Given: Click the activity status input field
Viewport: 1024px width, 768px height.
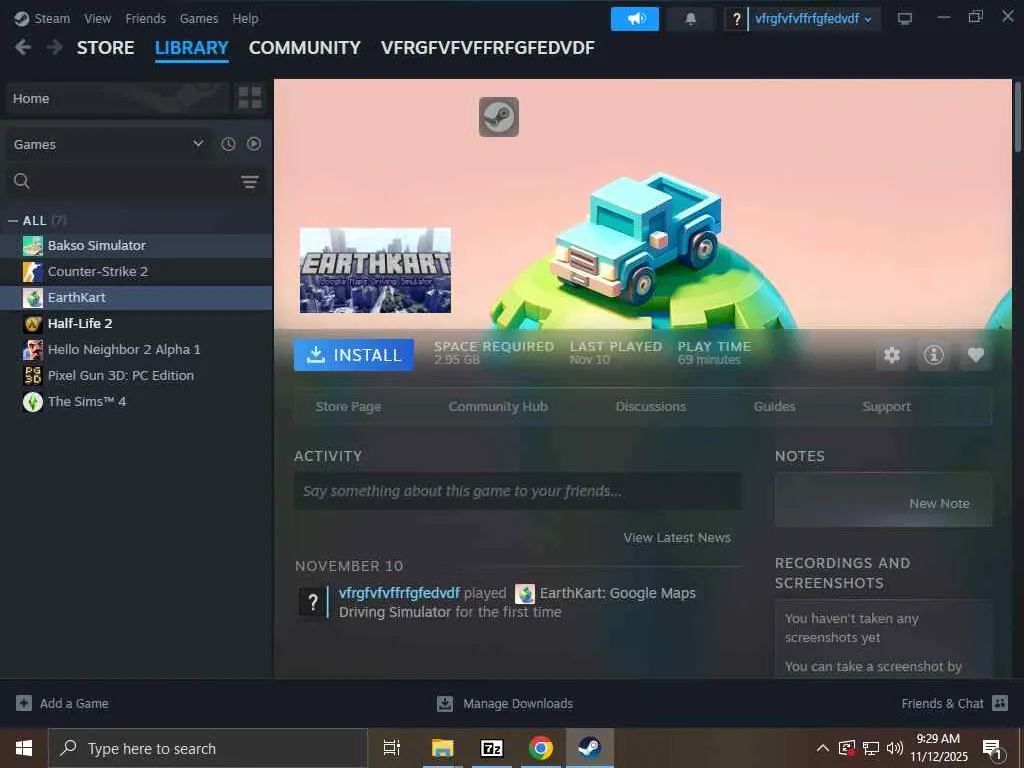Looking at the screenshot, I should [x=518, y=491].
